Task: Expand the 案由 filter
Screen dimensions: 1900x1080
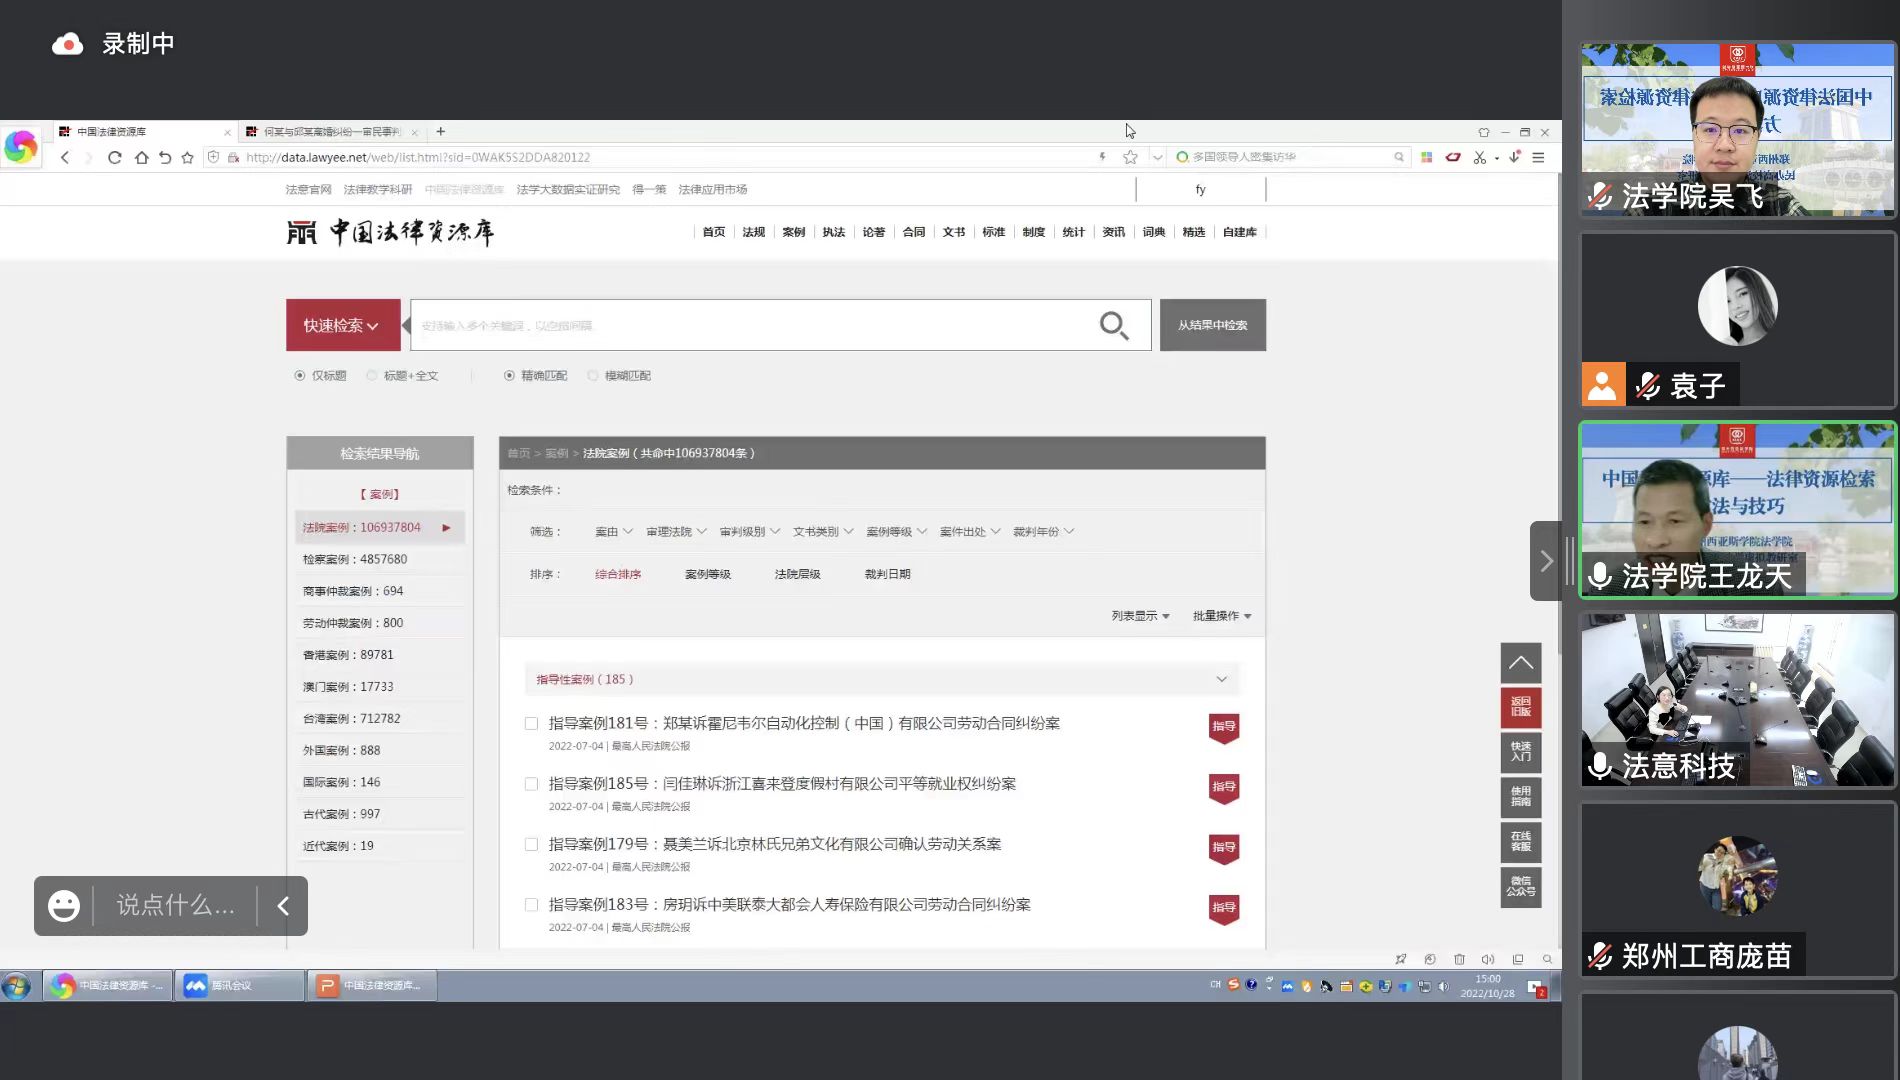Action: point(614,532)
